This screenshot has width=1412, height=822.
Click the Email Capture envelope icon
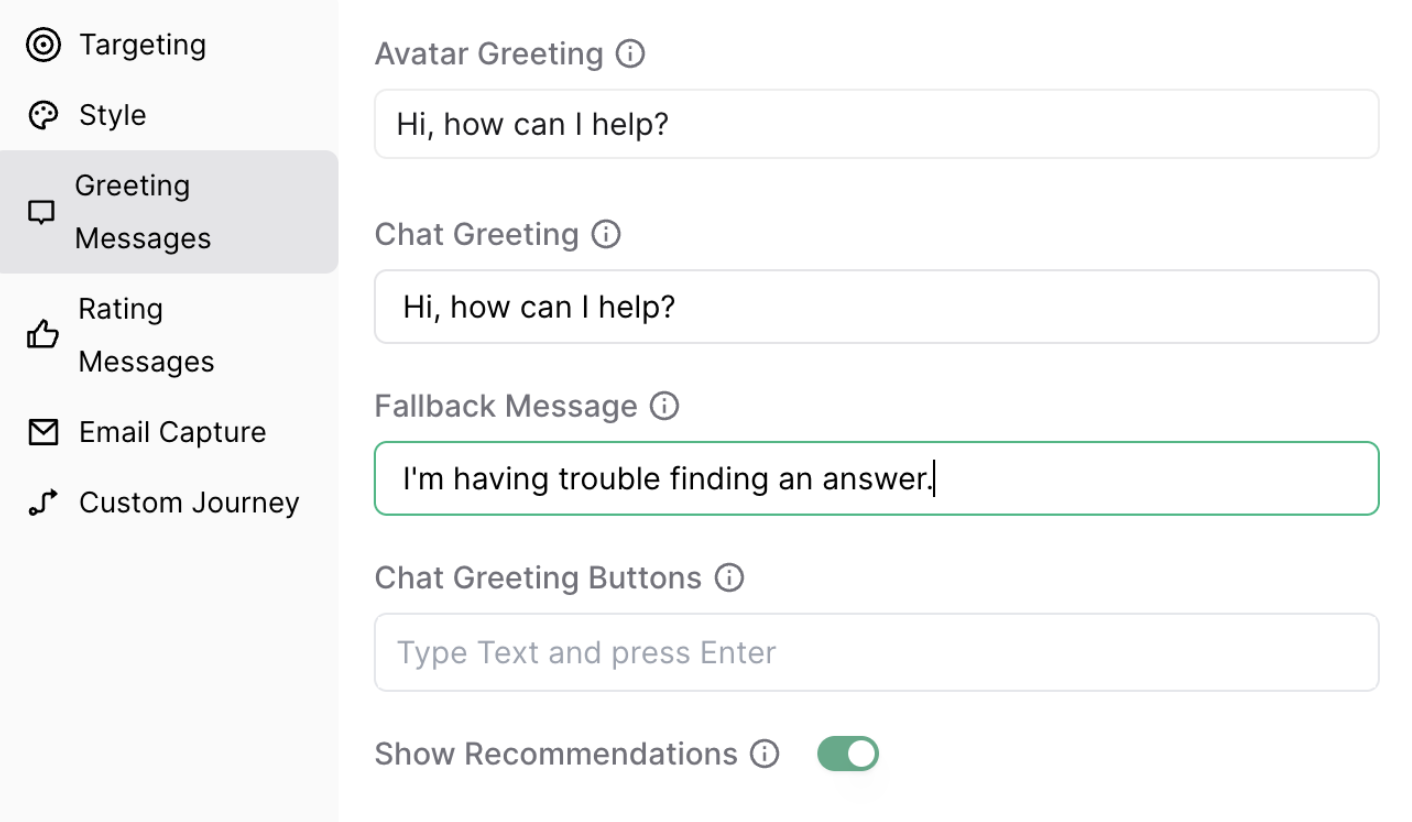pyautogui.click(x=43, y=432)
